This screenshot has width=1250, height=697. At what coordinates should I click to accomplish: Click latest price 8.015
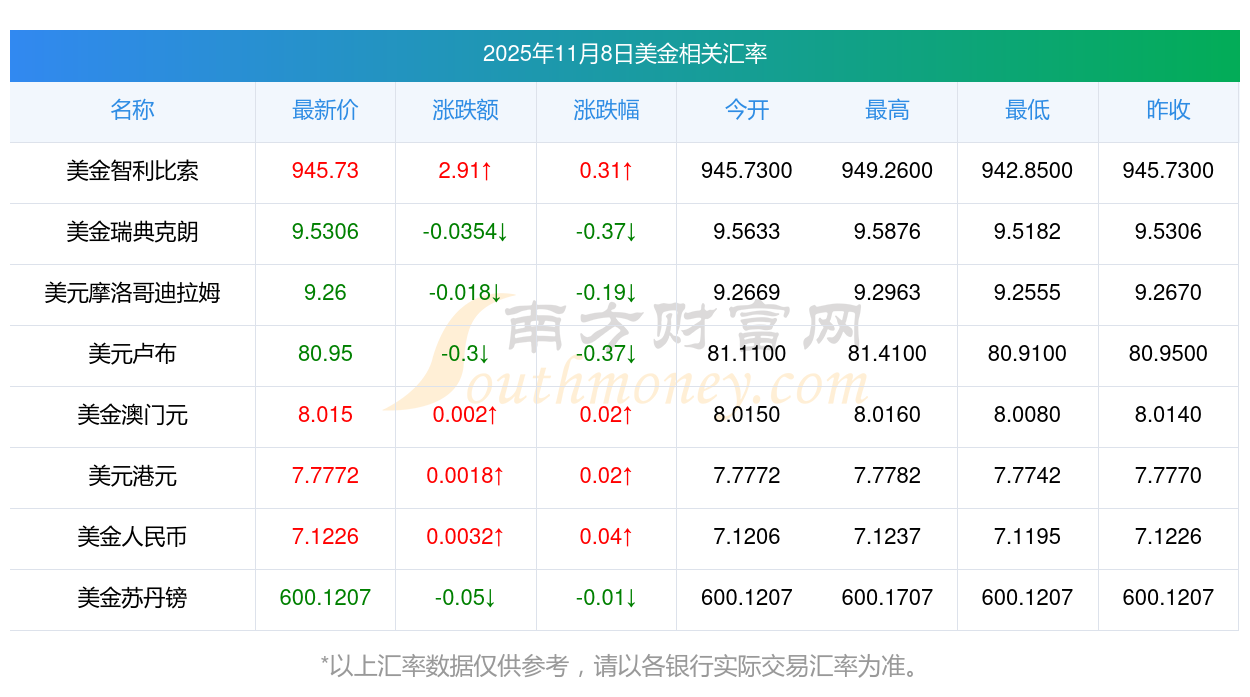(325, 415)
